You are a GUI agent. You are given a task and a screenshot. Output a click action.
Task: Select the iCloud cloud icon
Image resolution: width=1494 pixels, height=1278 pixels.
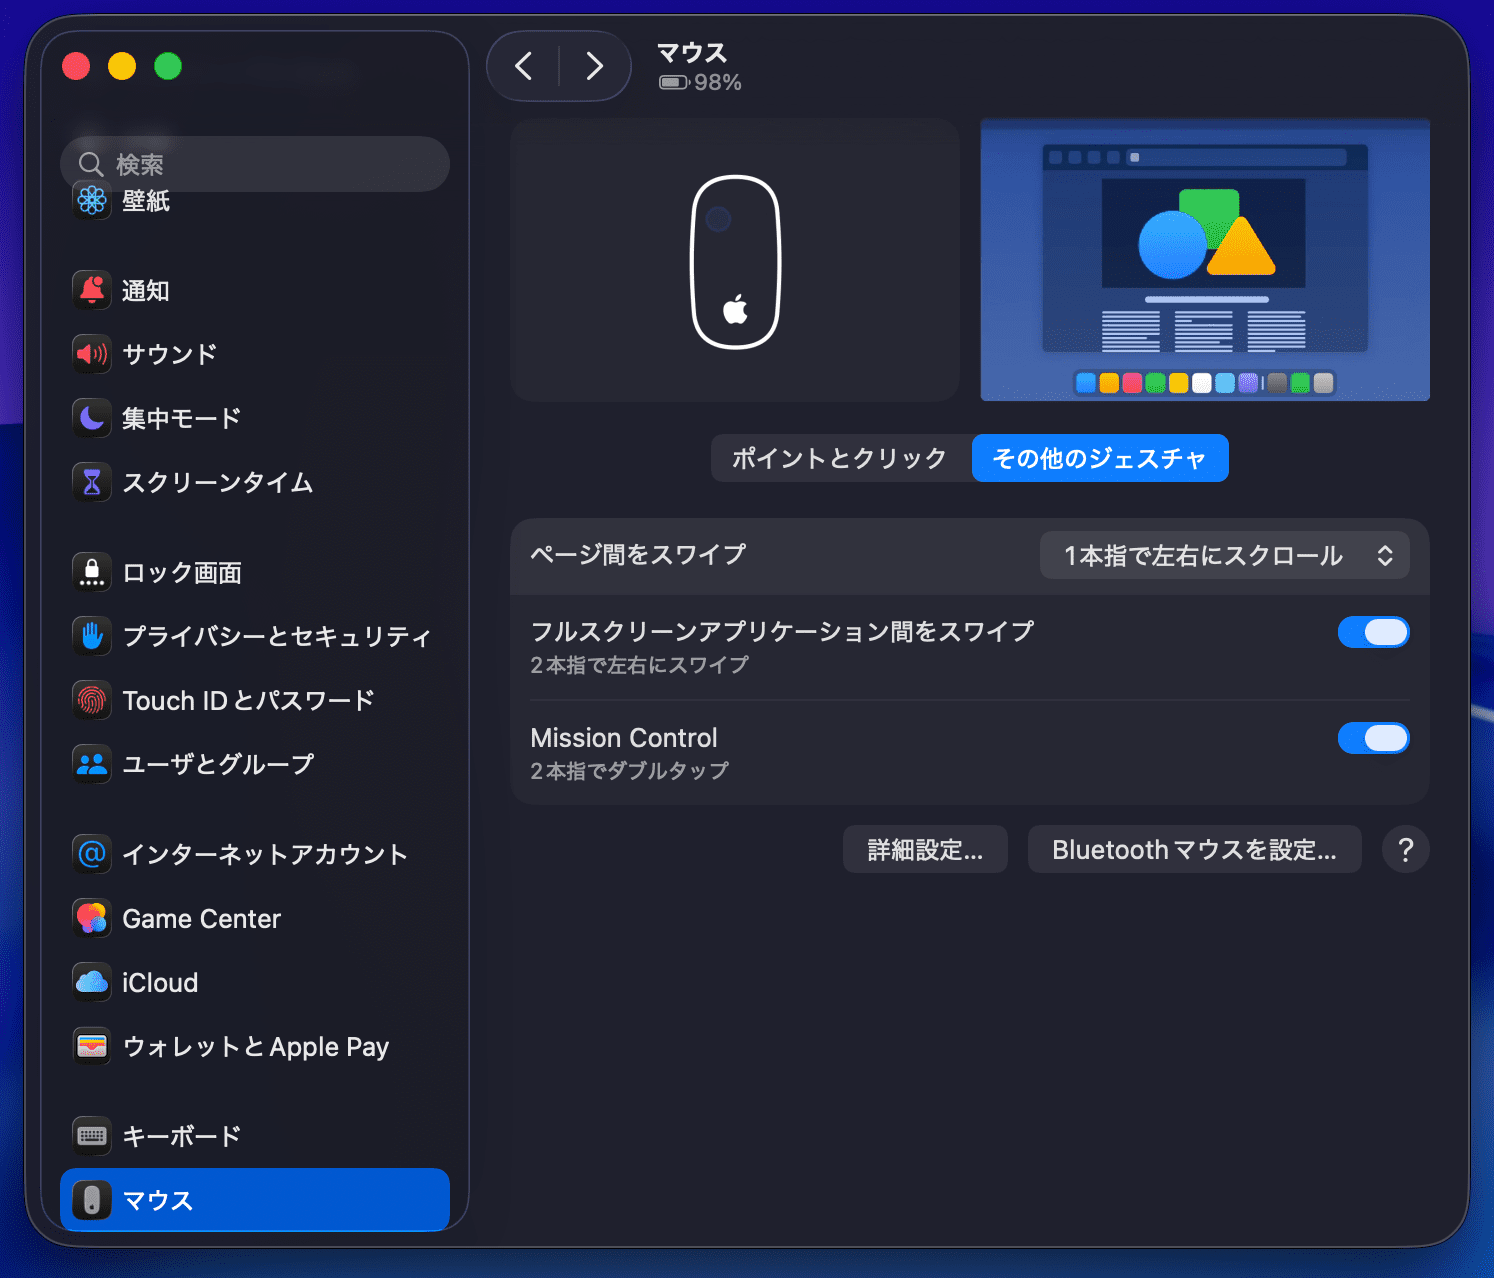[92, 982]
